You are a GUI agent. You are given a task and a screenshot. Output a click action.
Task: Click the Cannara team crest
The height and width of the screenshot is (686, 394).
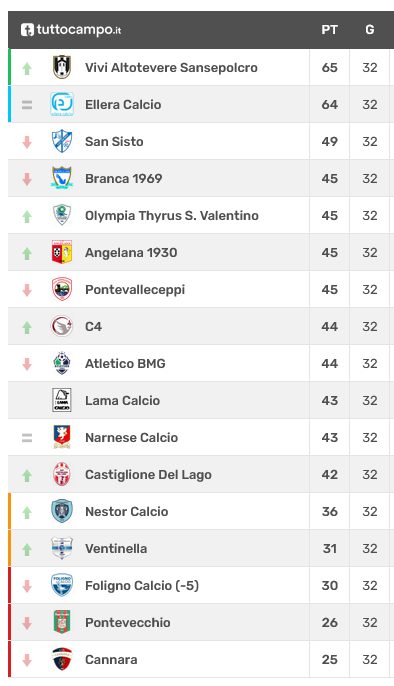click(62, 659)
